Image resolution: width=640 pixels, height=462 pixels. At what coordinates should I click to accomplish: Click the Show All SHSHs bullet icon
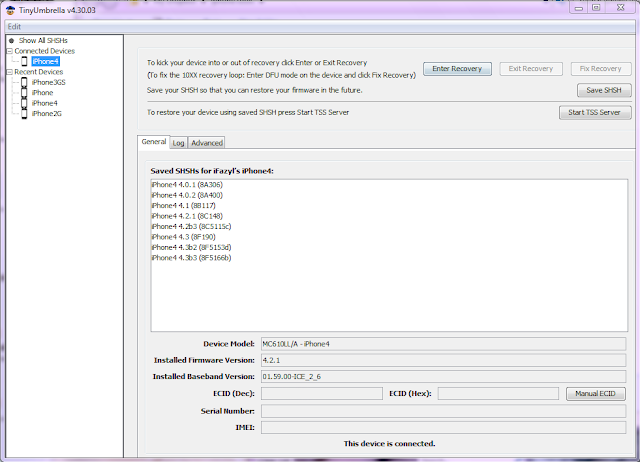[x=11, y=41]
